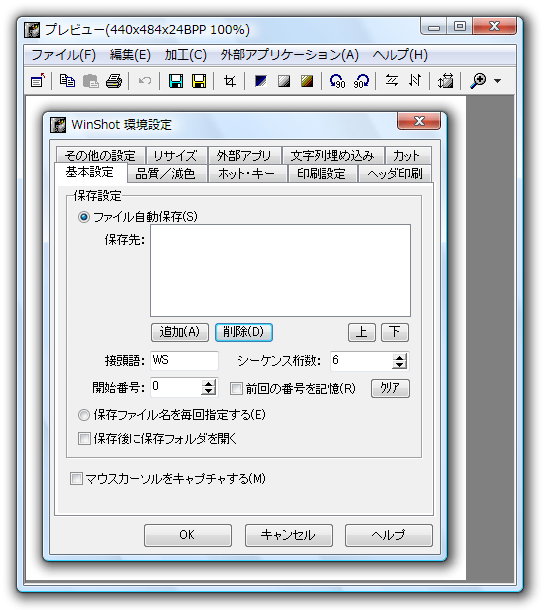Open the 加工(C) menu

186,55
